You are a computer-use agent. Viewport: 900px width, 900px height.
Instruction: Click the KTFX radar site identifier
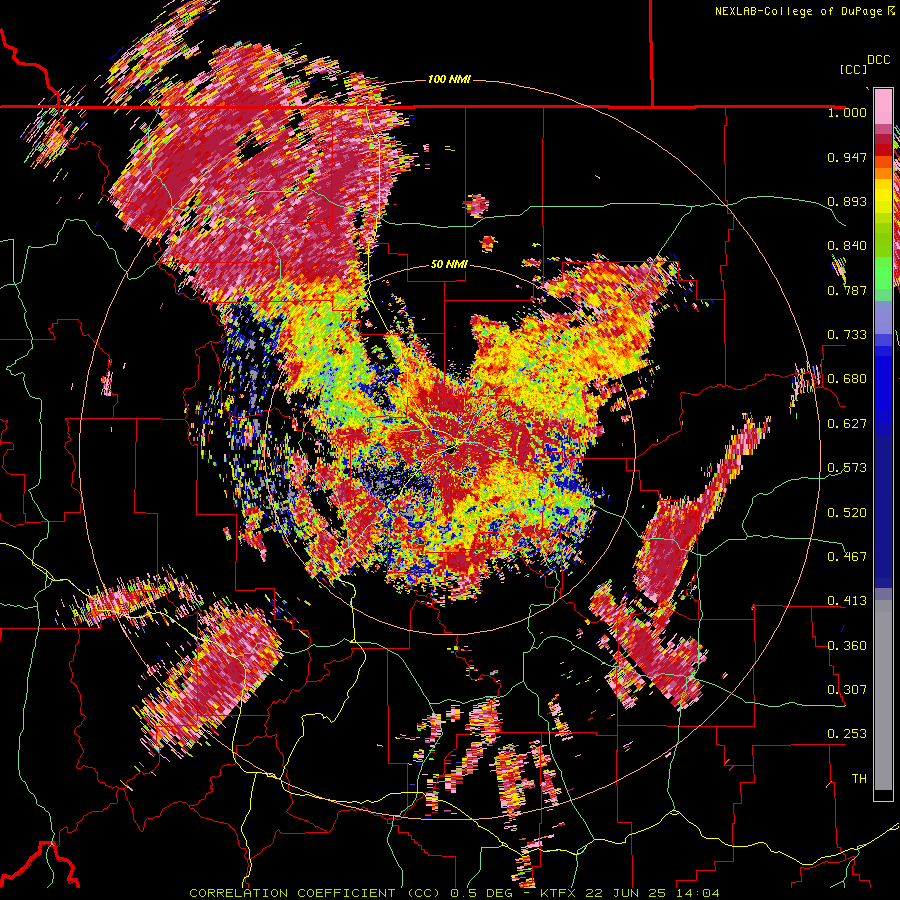click(x=559, y=893)
